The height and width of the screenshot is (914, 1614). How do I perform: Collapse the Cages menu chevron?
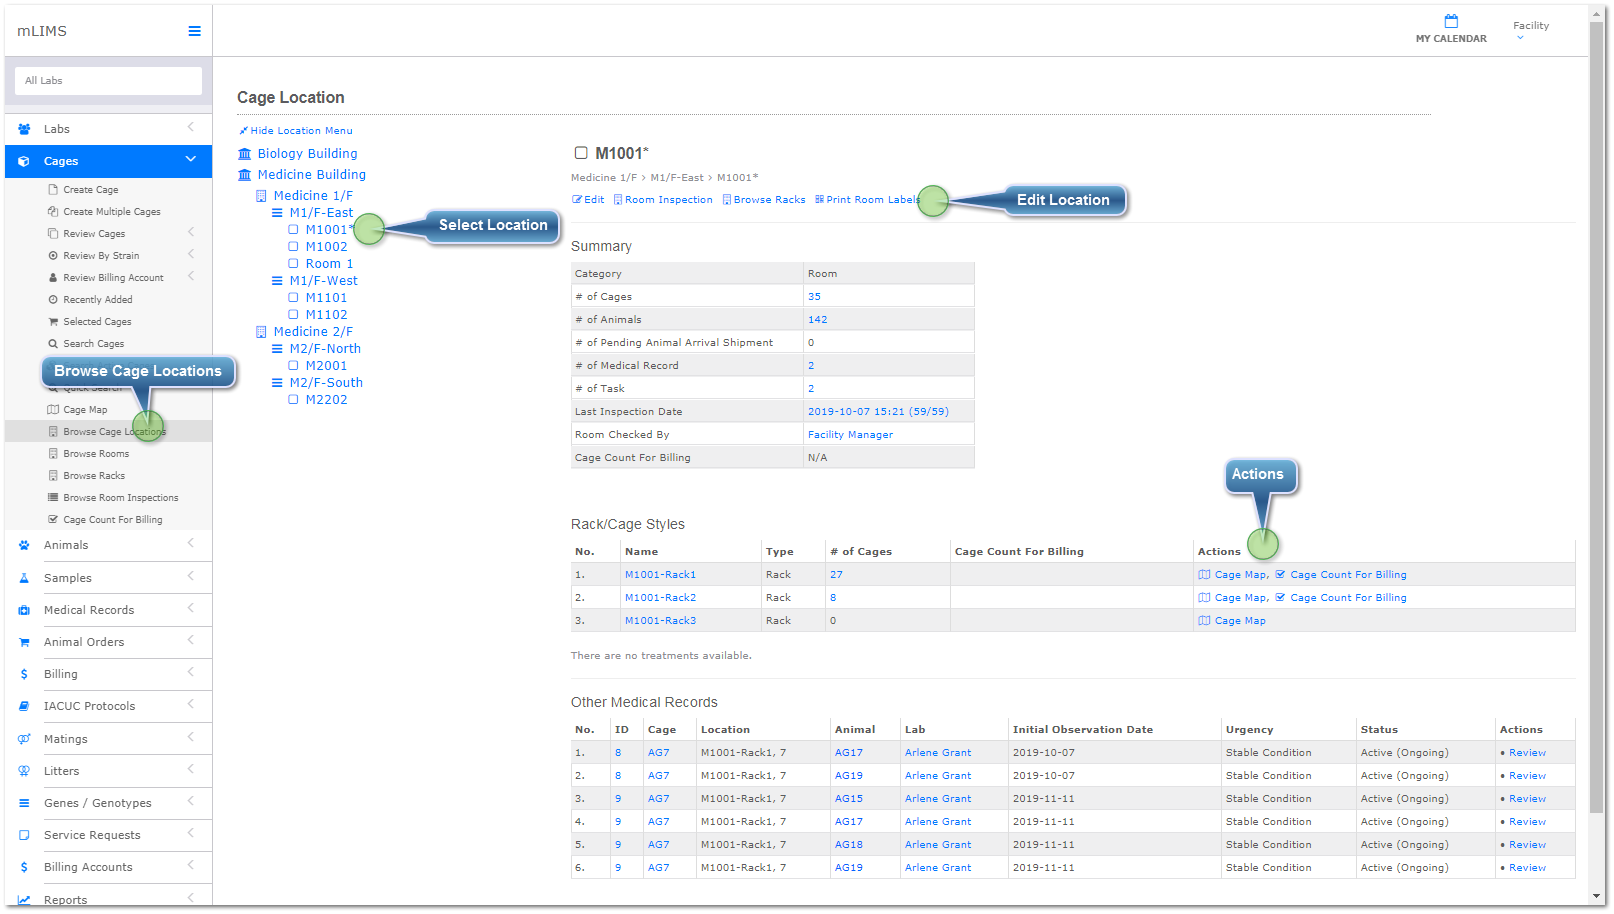[190, 160]
